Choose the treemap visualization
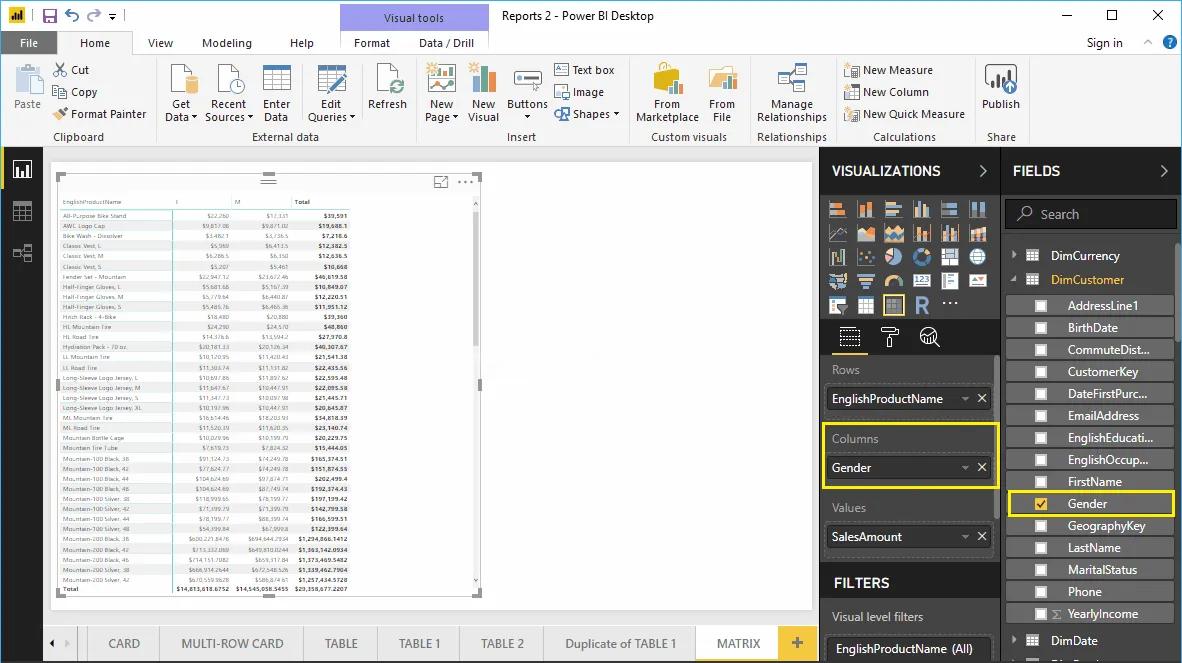The image size is (1182, 663). coord(950,256)
